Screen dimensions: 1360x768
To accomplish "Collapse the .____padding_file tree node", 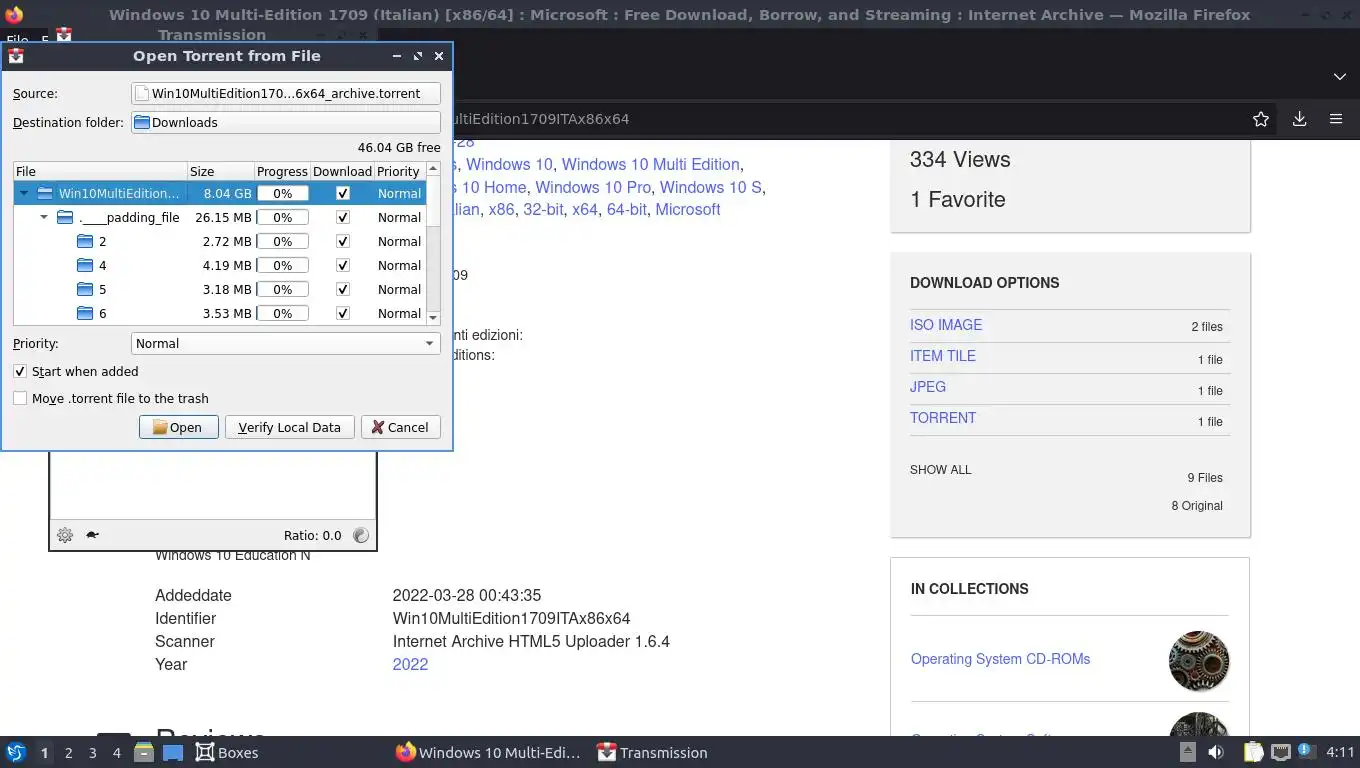I will click(x=44, y=217).
